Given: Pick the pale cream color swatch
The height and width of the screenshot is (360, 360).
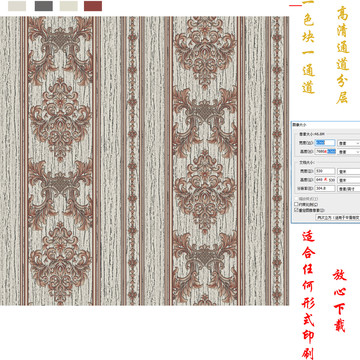Looking at the screenshot, I should [69, 6].
